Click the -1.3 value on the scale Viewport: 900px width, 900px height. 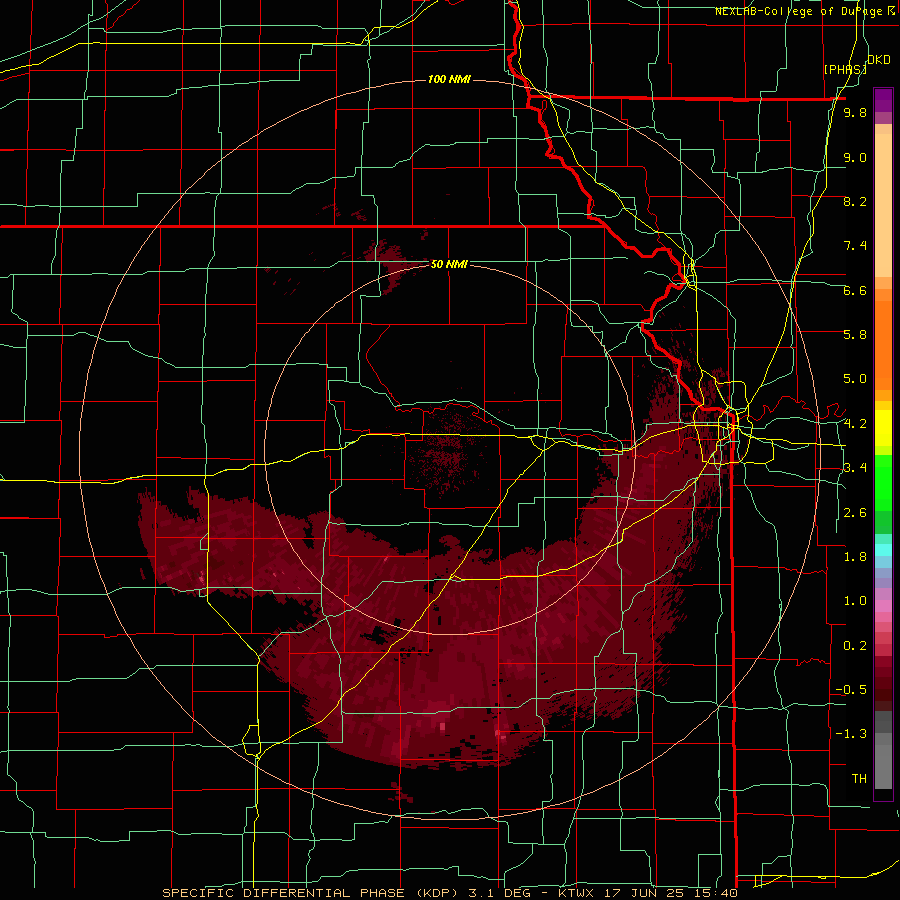click(x=851, y=734)
